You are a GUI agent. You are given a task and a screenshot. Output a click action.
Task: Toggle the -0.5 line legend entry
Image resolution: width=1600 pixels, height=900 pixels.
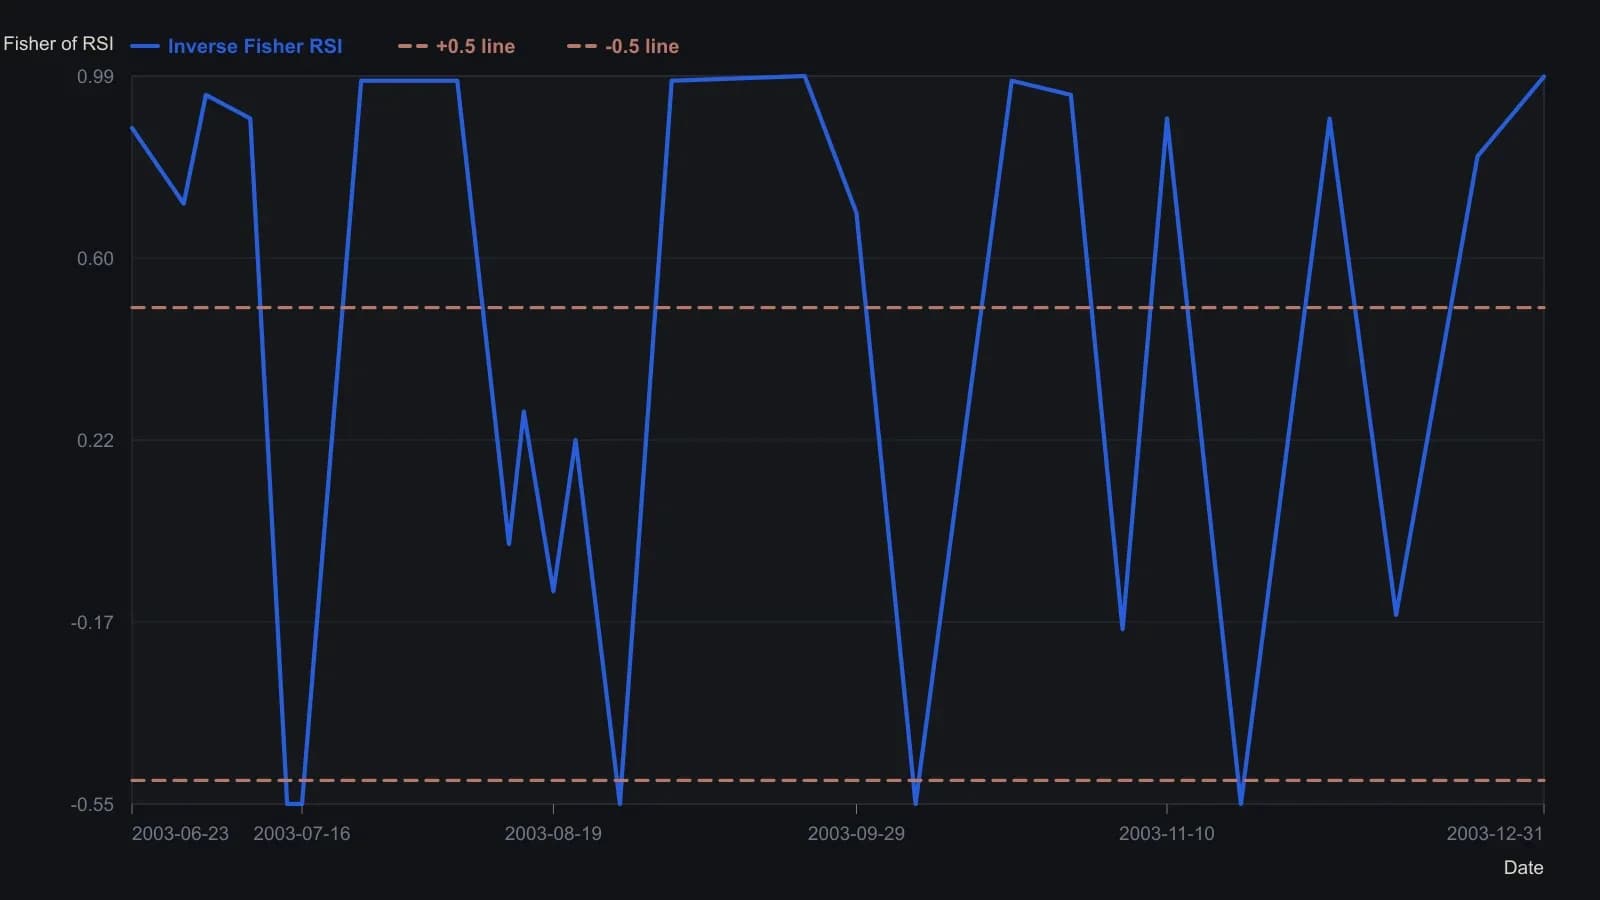point(623,46)
